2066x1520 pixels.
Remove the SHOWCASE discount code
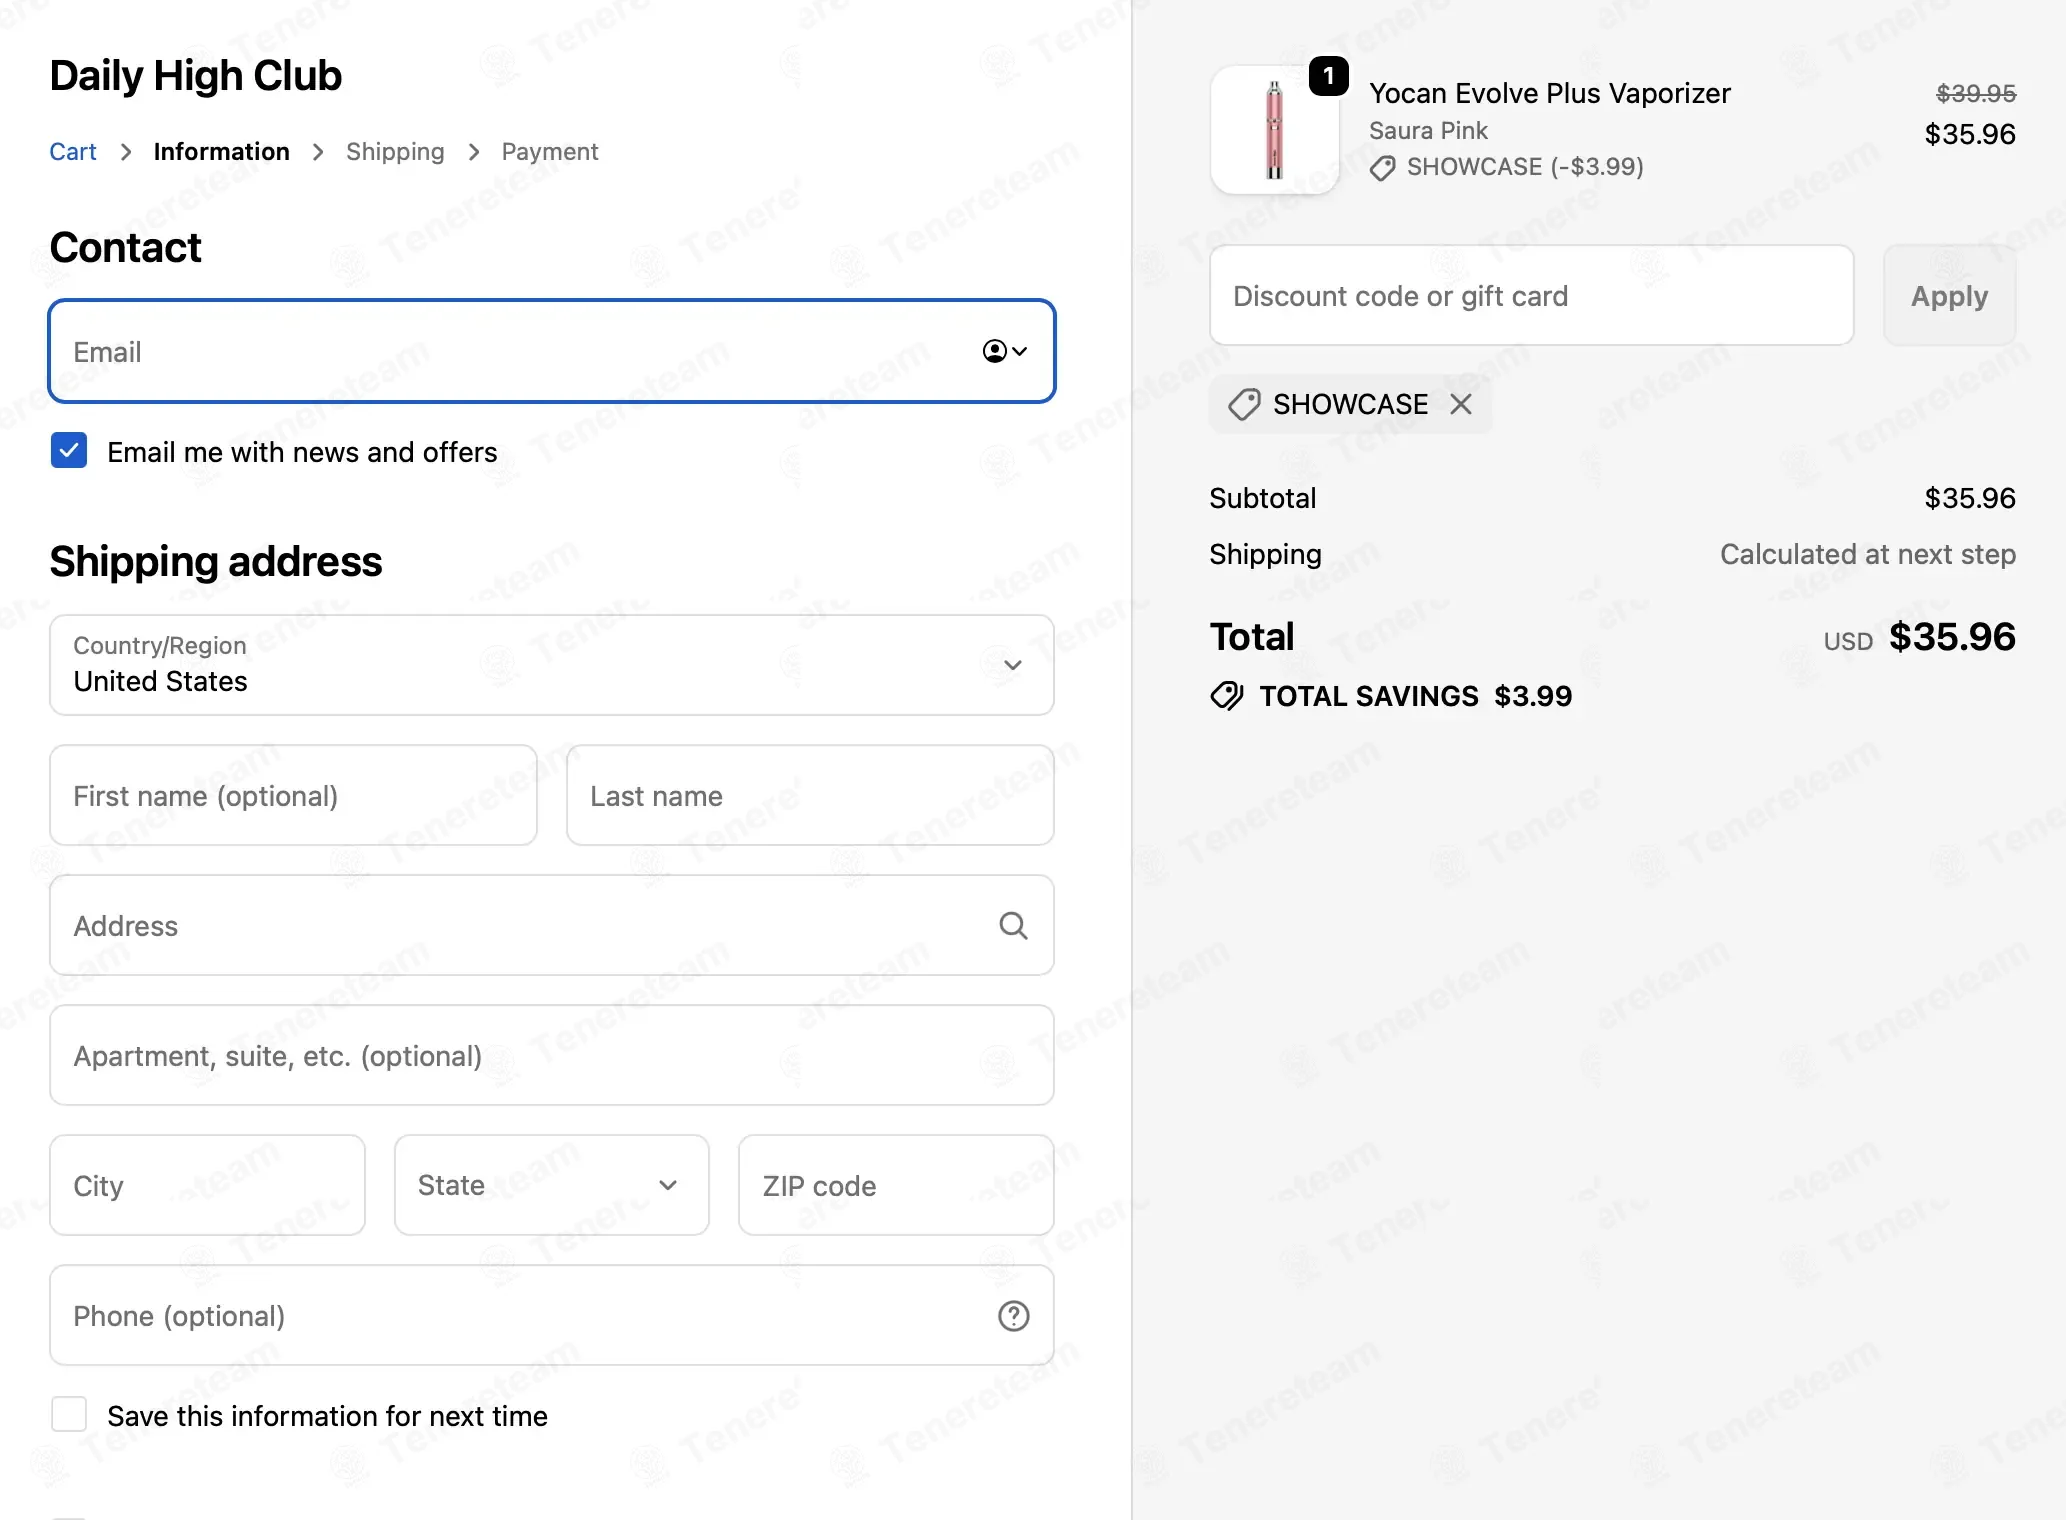point(1461,404)
